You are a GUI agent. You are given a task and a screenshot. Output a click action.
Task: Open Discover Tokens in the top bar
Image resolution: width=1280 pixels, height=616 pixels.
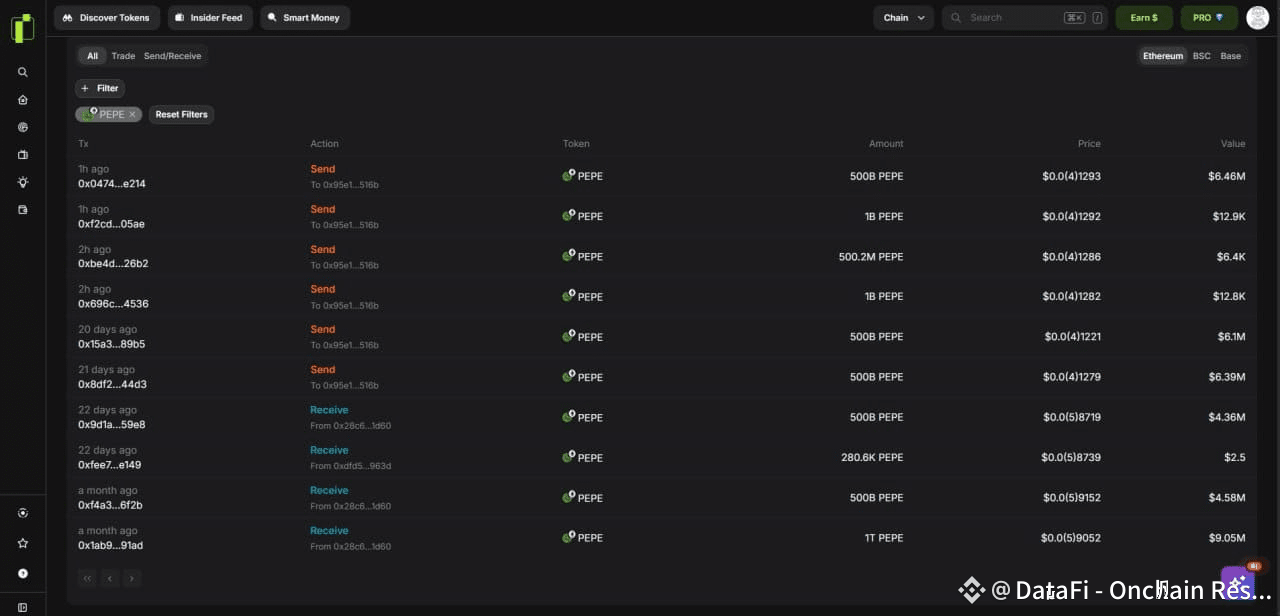click(105, 17)
